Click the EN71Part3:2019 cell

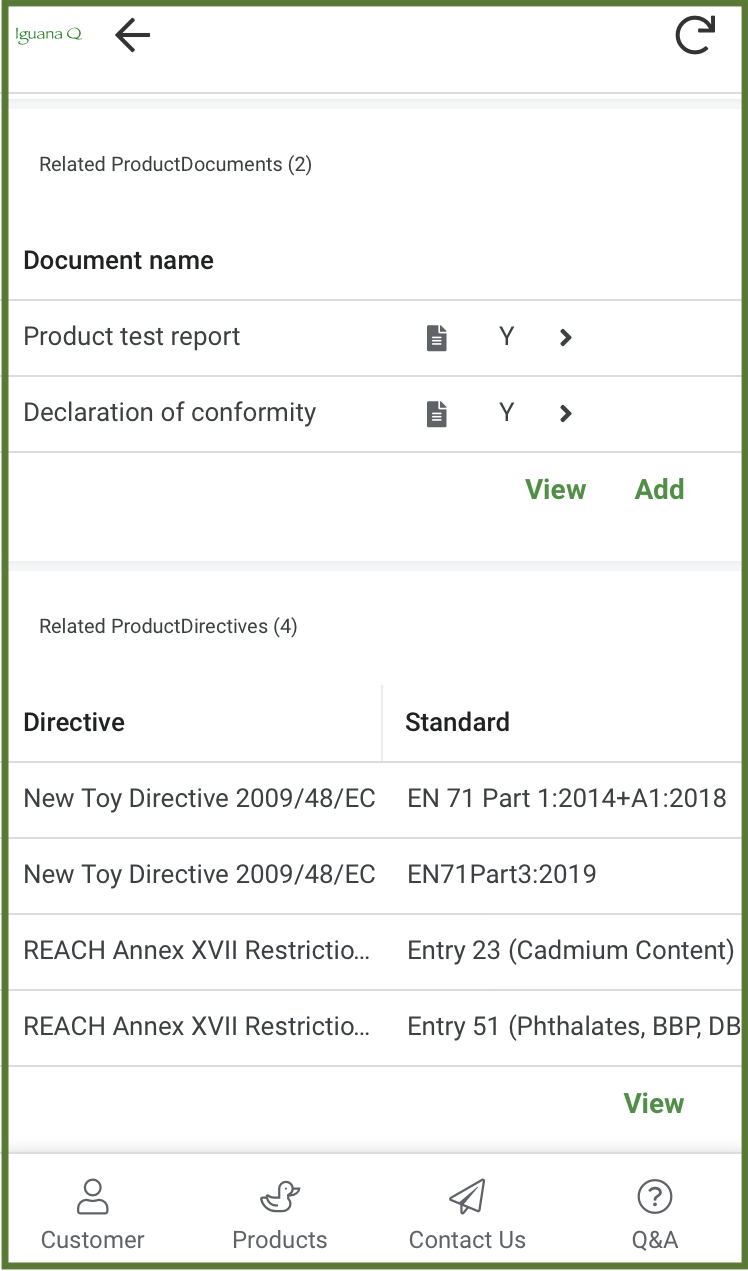[x=502, y=875]
